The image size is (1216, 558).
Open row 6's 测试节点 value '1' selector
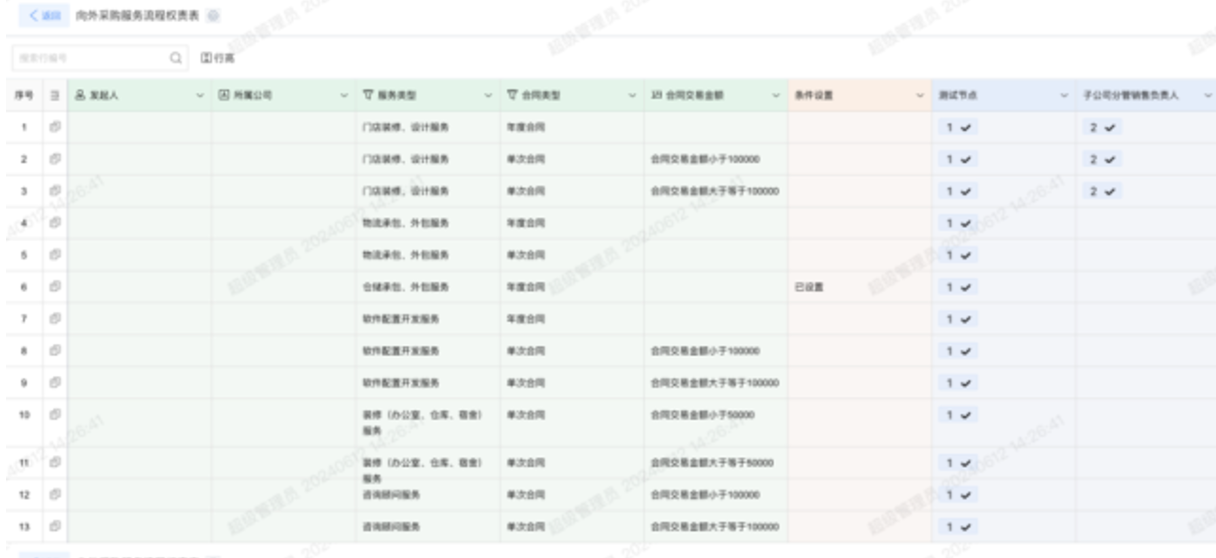click(x=959, y=287)
